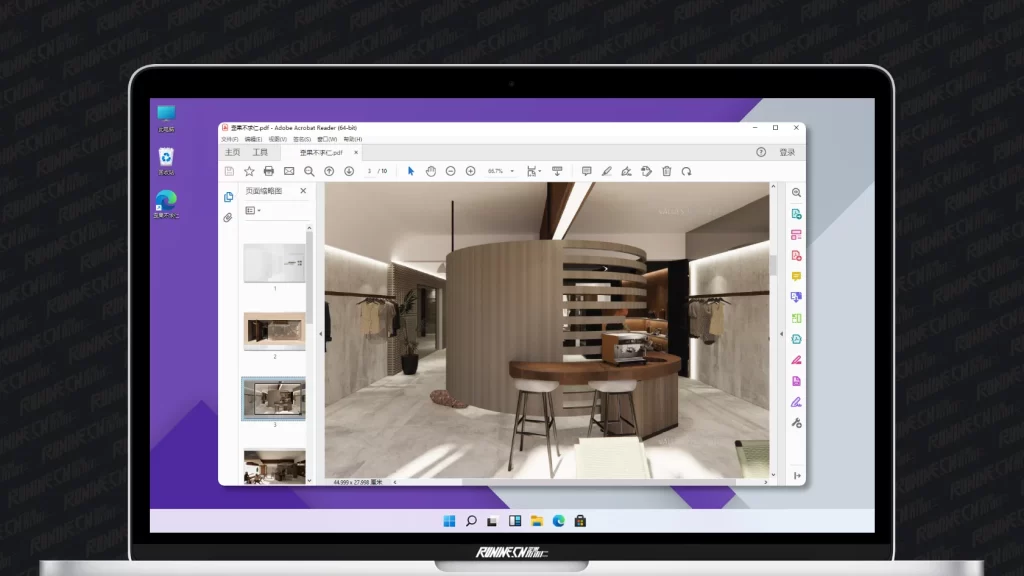Zoom in with the plus icon
This screenshot has height=576, width=1024.
point(470,171)
